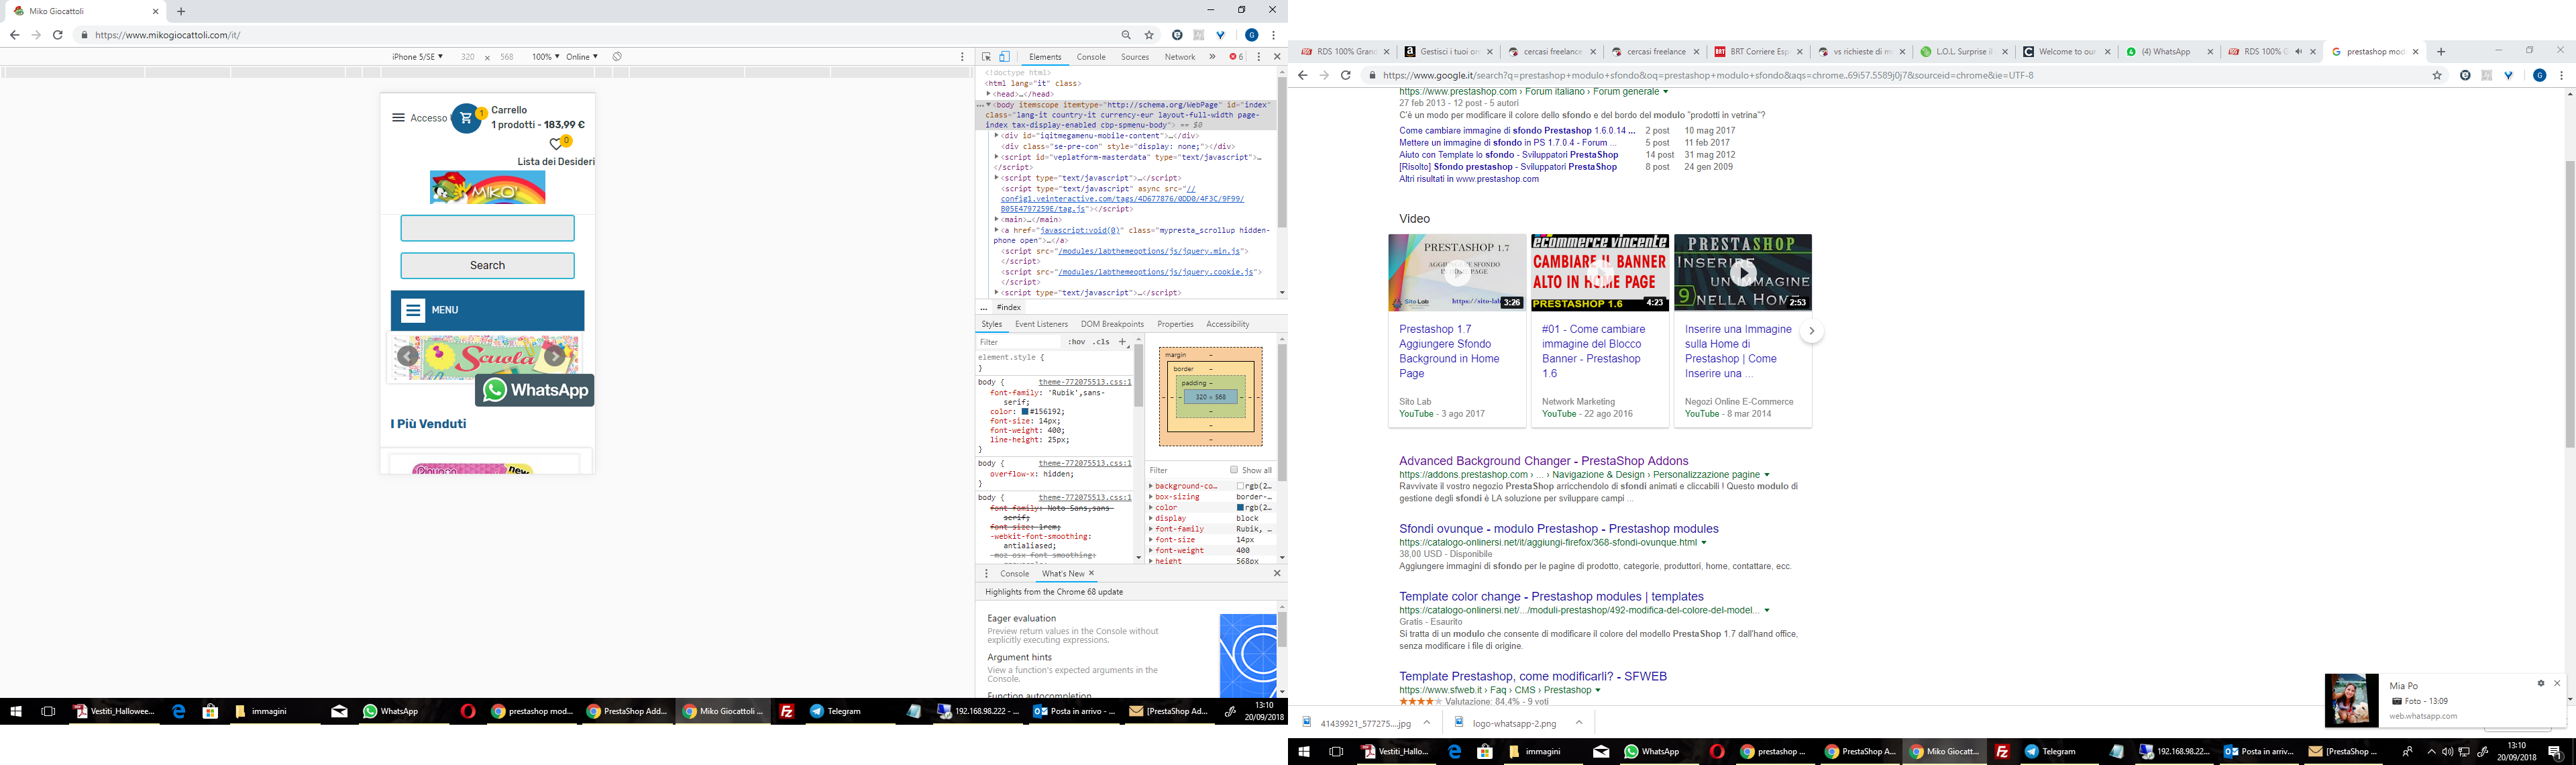Open the hamburger menu beside Accesso
Viewport: 2576px width, 765px height.
pos(398,118)
